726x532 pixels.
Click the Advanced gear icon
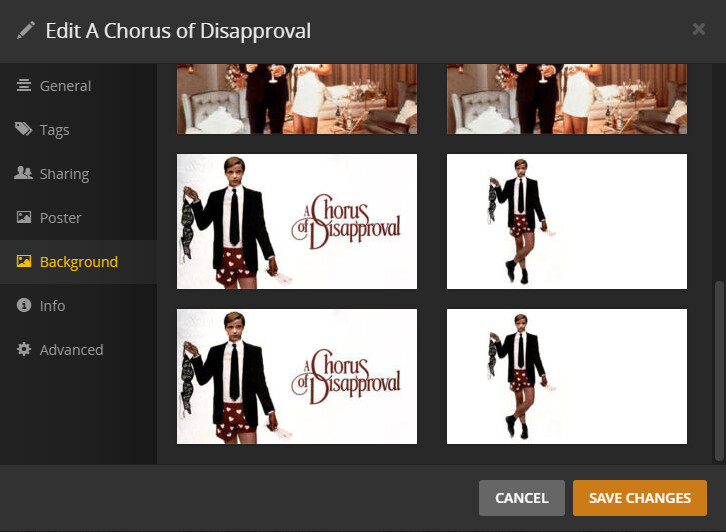[24, 349]
